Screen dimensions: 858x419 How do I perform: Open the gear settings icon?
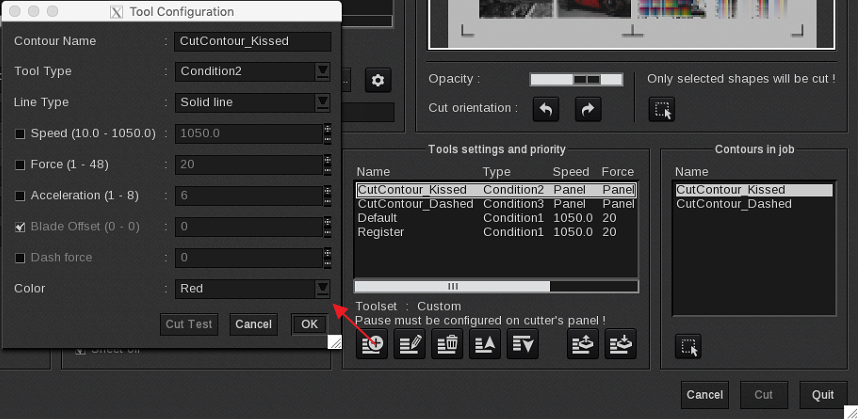(377, 81)
